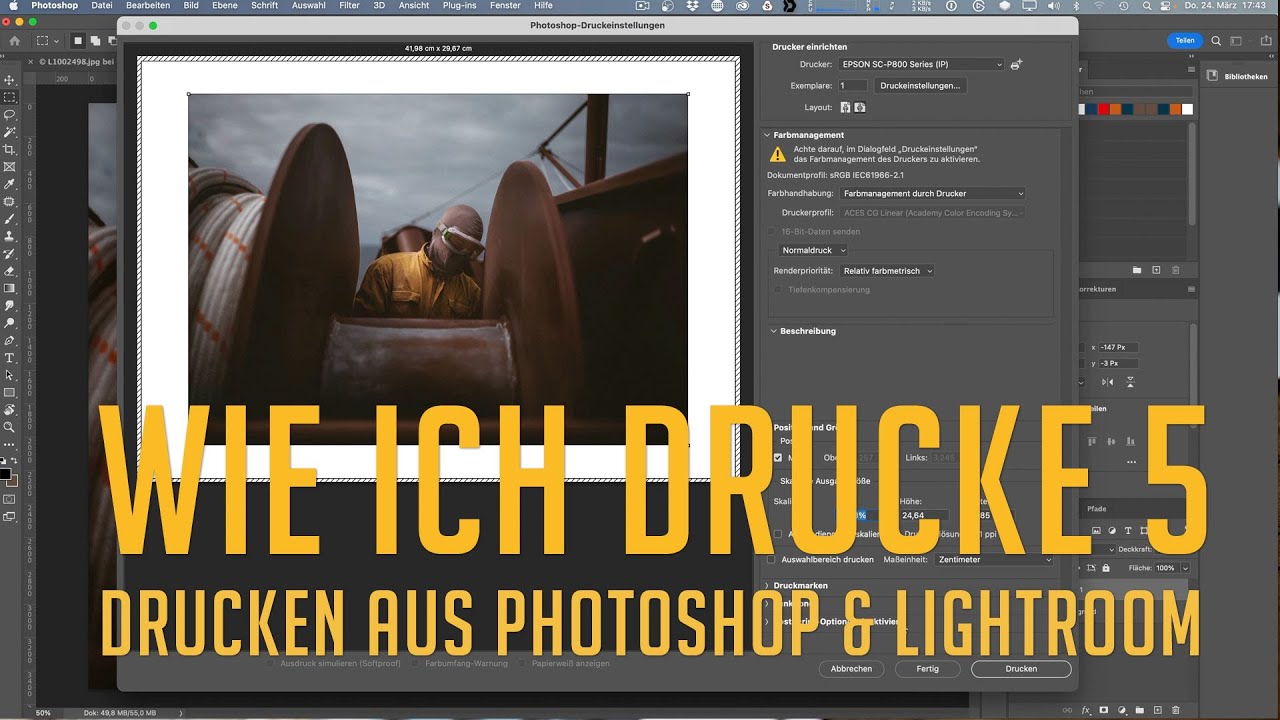
Task: Click the Home icon in options bar
Action: click(x=14, y=41)
